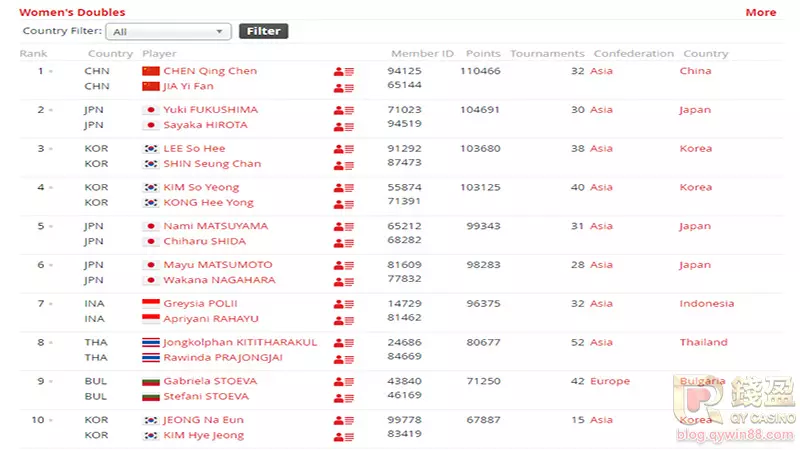Expand the arrow next to rank 5
800x450 pixels.
pos(51,227)
